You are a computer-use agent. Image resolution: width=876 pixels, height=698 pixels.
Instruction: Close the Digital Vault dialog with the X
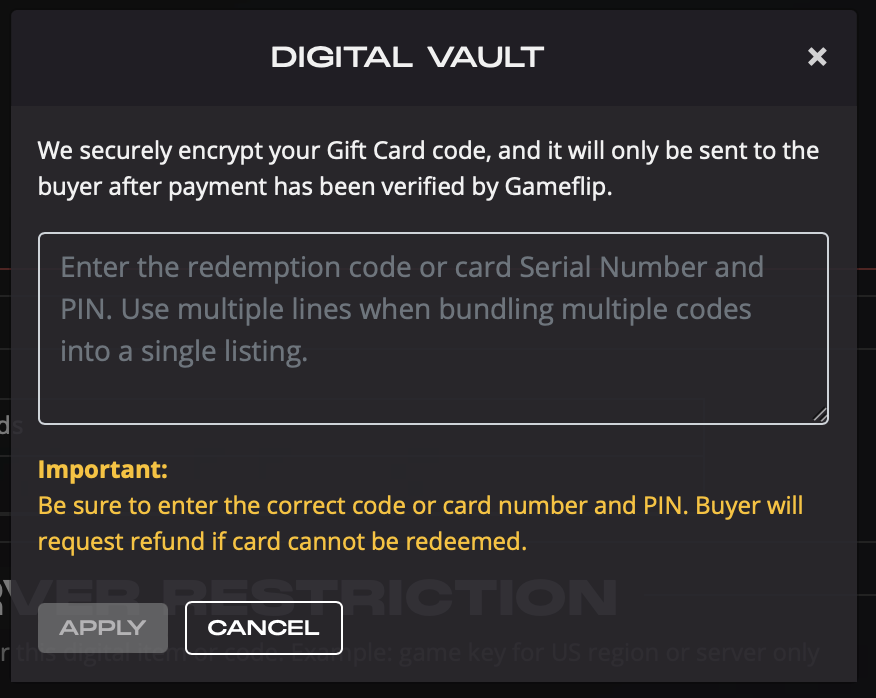coord(817,56)
